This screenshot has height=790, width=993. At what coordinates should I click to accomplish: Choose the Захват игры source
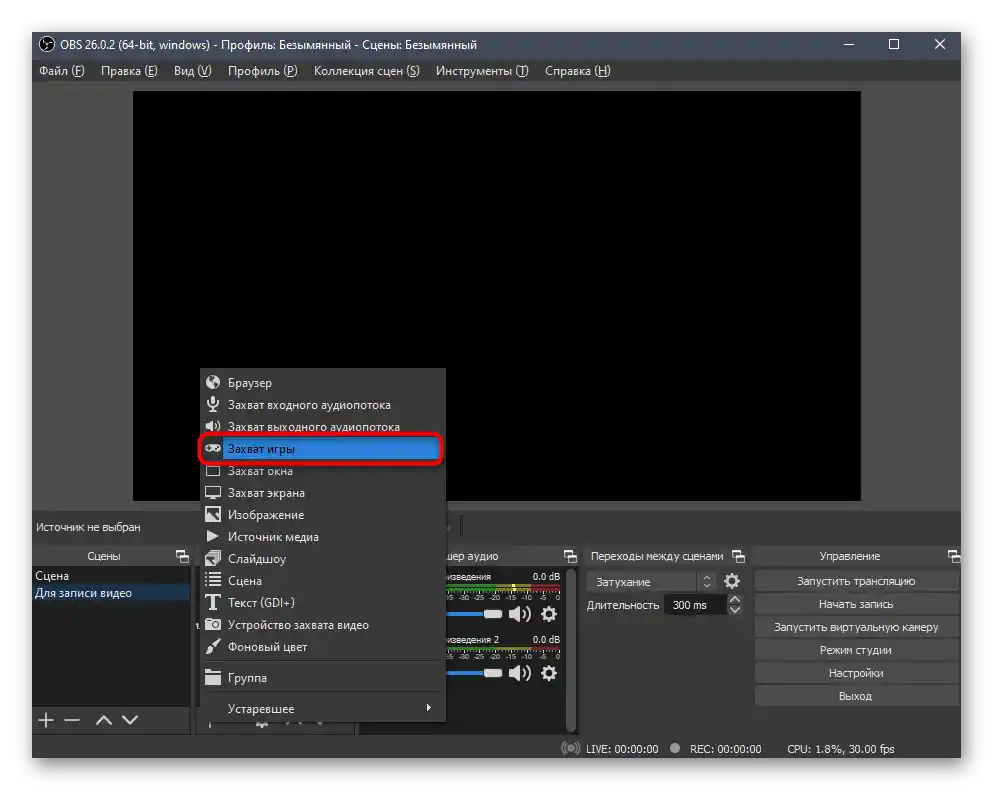click(323, 449)
